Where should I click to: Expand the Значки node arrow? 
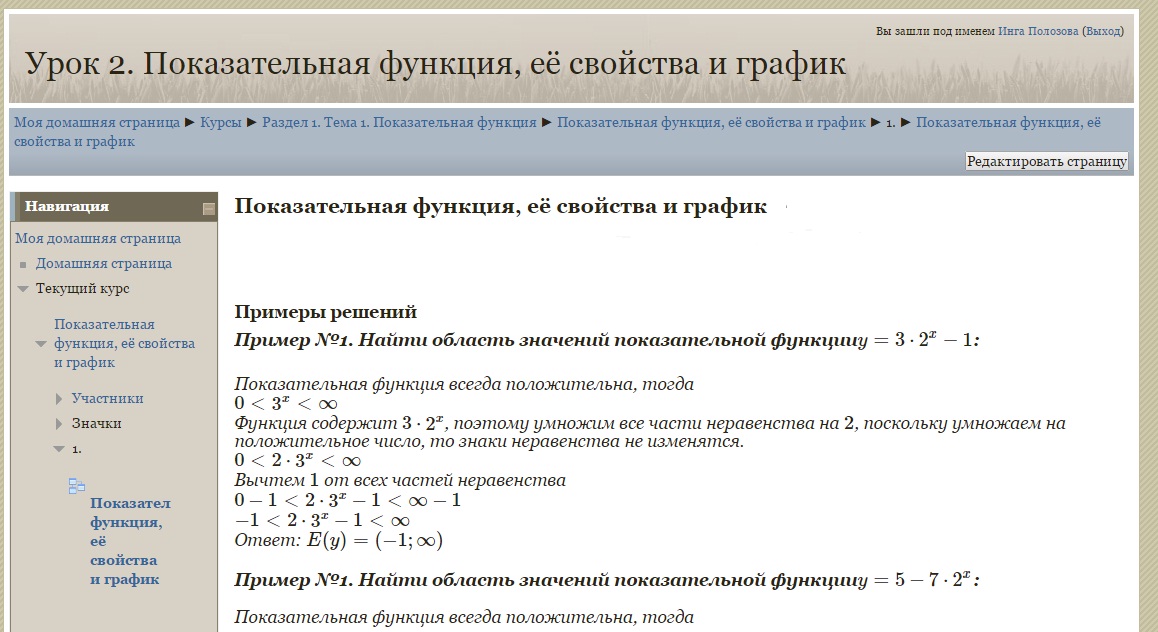[59, 424]
